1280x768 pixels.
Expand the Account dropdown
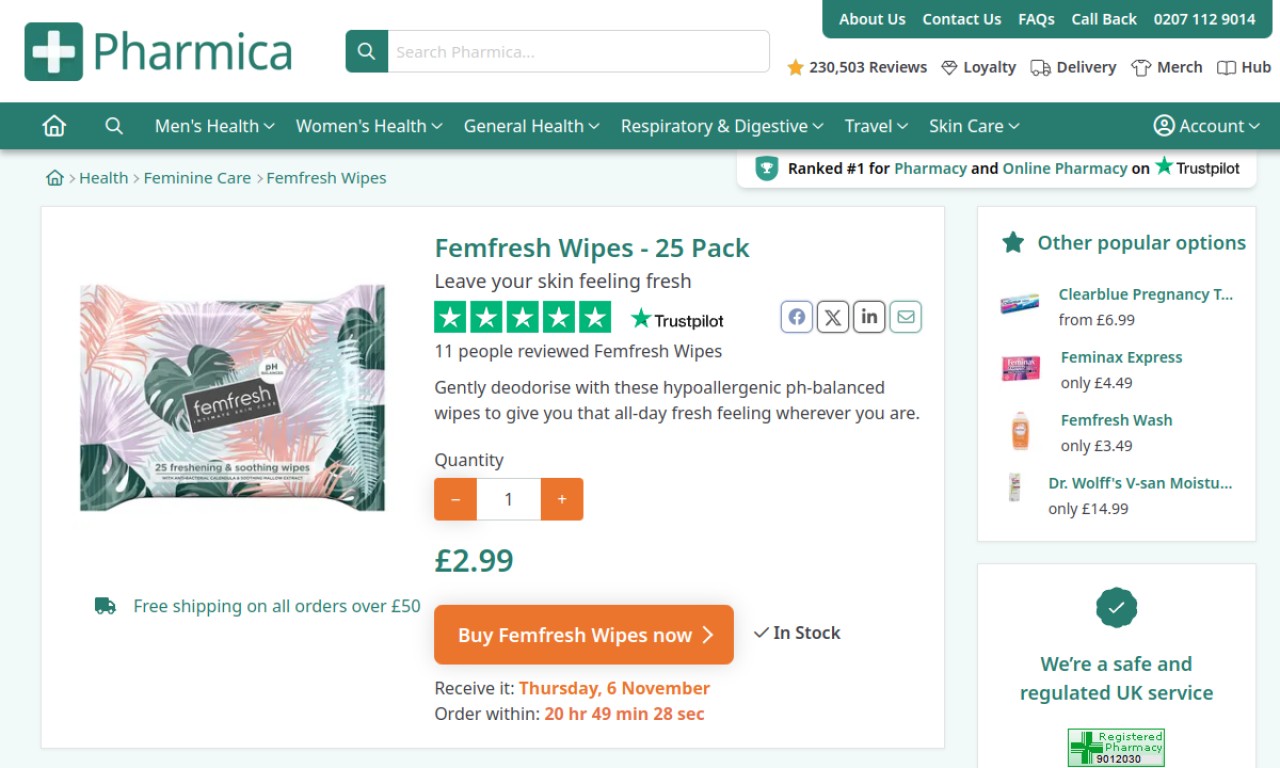(1206, 126)
